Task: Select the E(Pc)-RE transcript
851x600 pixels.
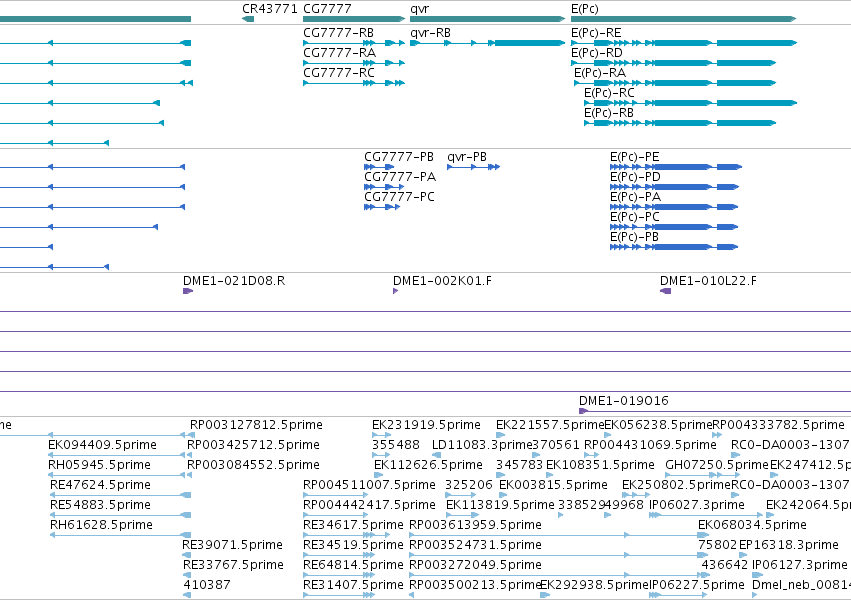Action: [x=684, y=43]
